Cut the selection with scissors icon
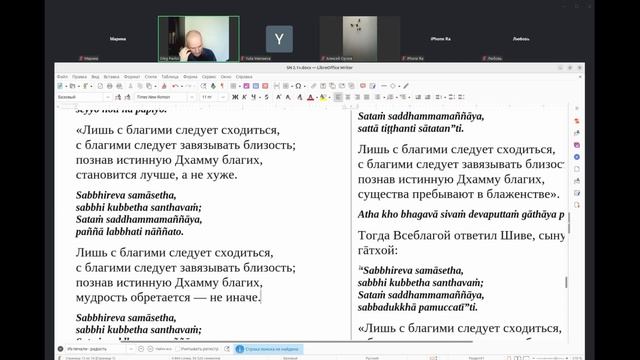This screenshot has height=360, width=640. (x=131, y=86)
